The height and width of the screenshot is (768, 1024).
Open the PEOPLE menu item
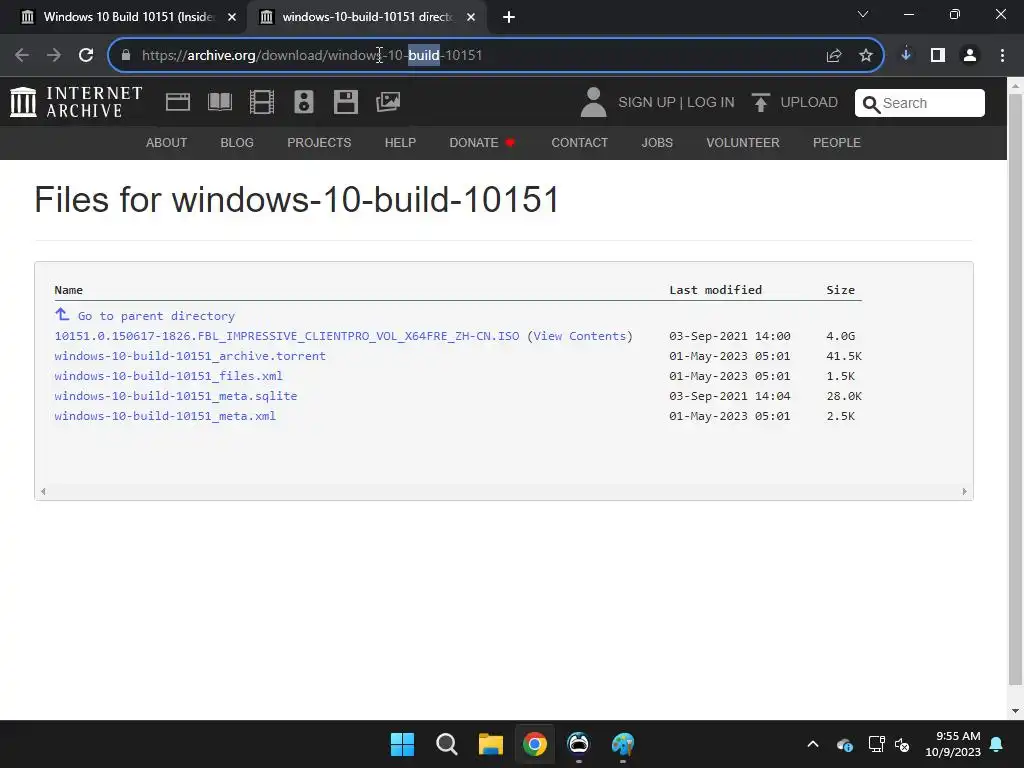[837, 142]
